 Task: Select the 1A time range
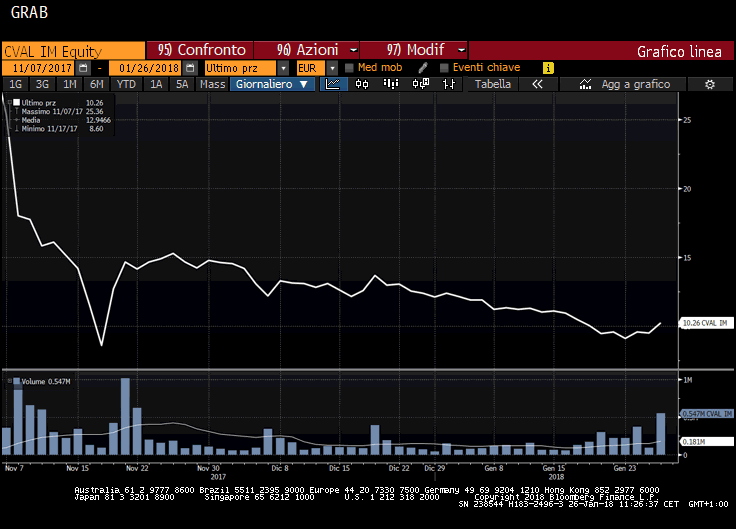pos(156,84)
